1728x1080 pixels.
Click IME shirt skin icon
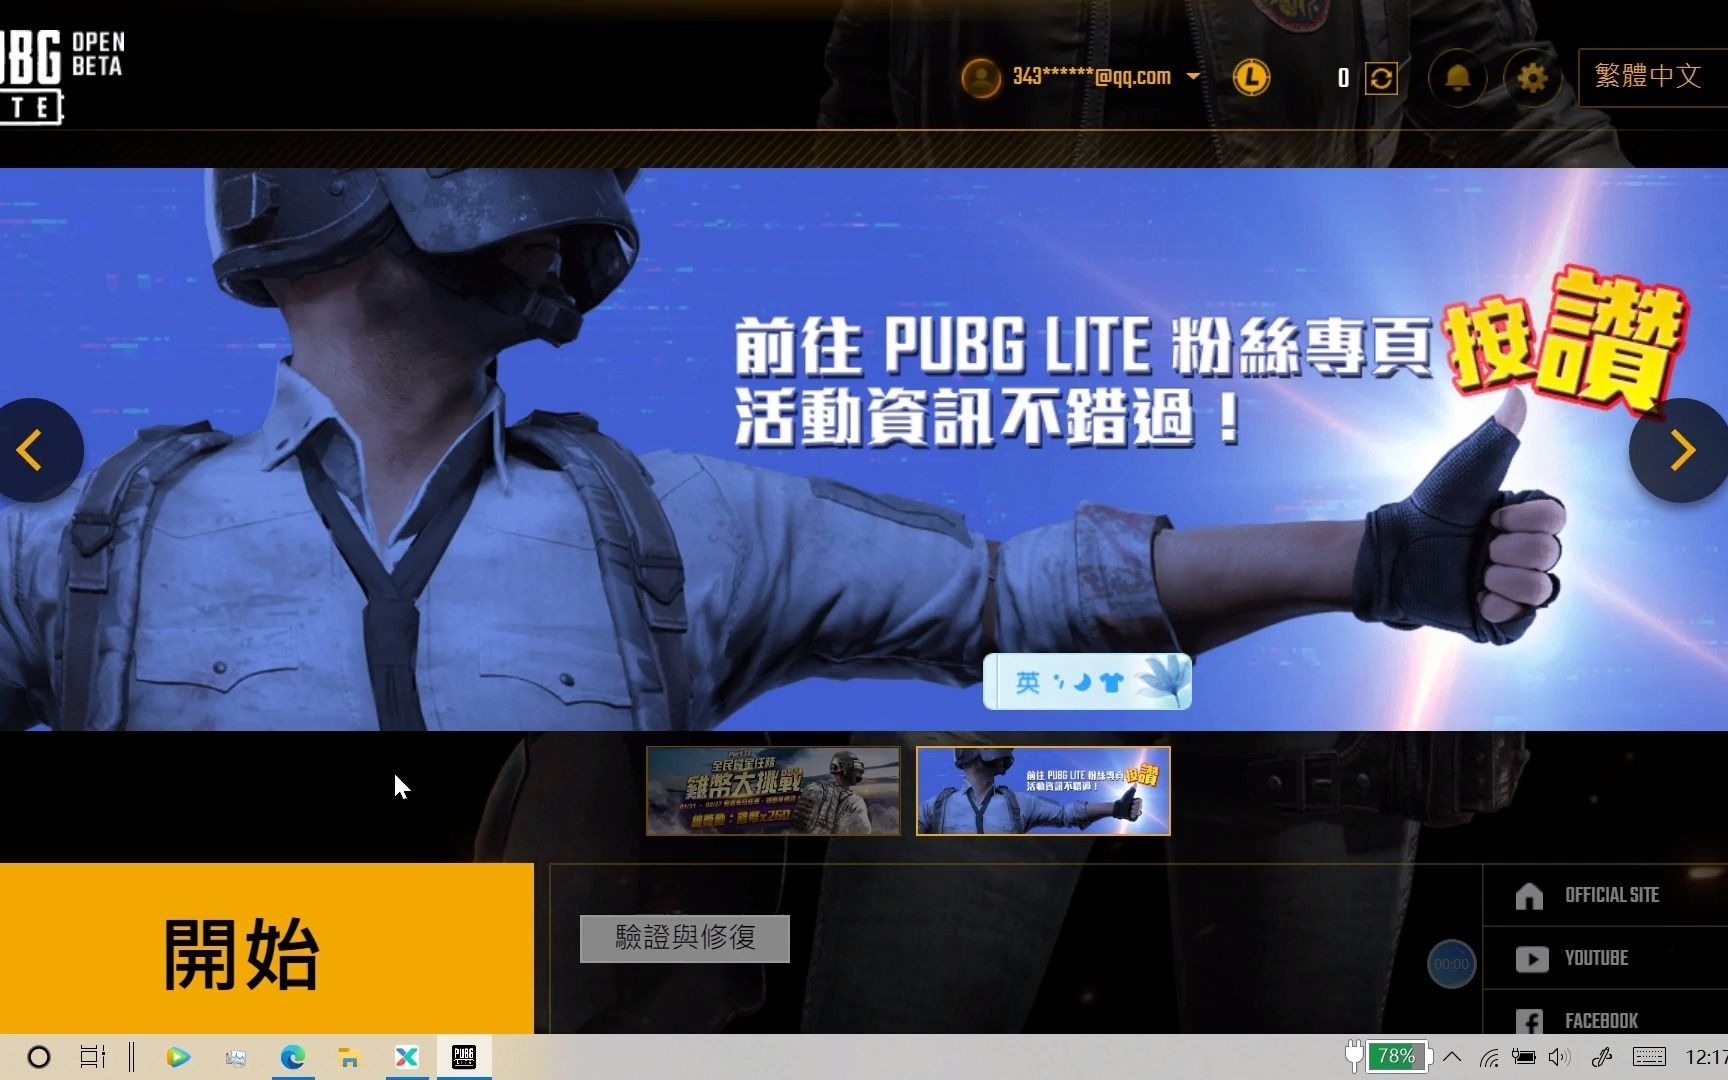[1111, 683]
